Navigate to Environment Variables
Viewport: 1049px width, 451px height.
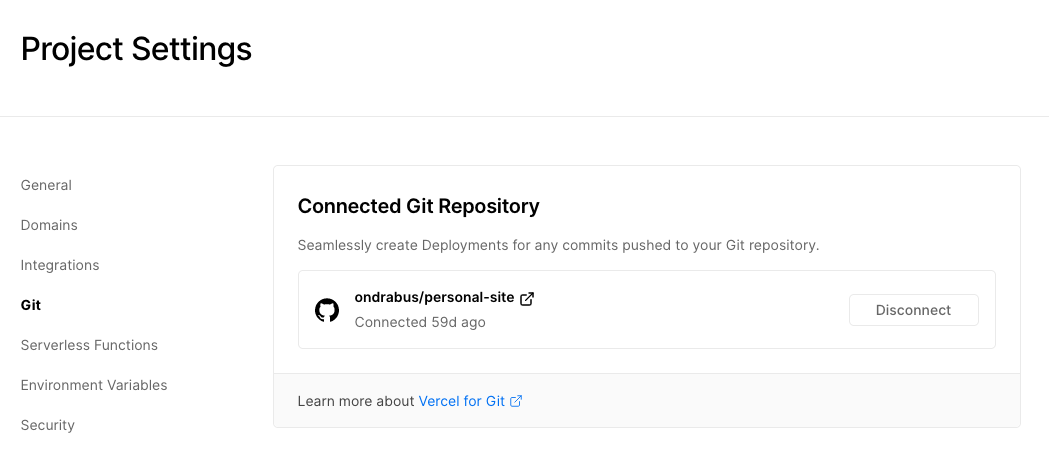pos(94,385)
